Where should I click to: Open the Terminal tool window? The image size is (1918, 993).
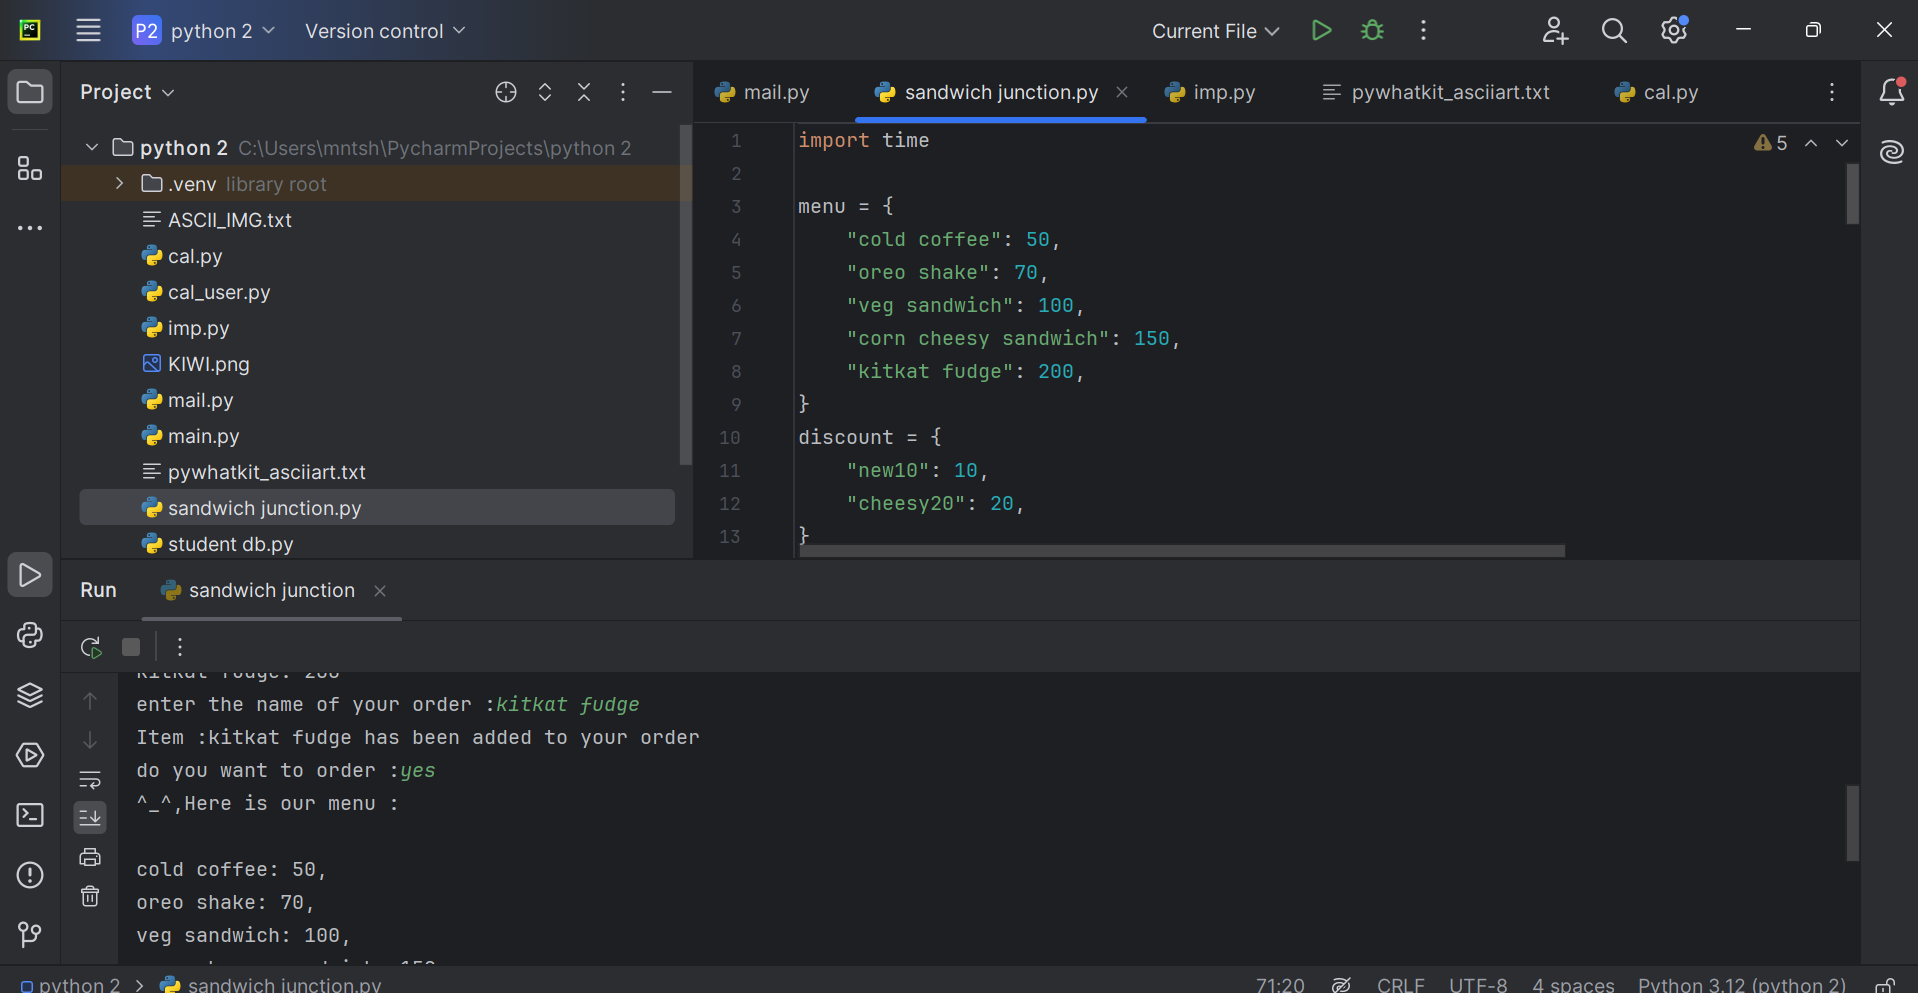point(30,815)
